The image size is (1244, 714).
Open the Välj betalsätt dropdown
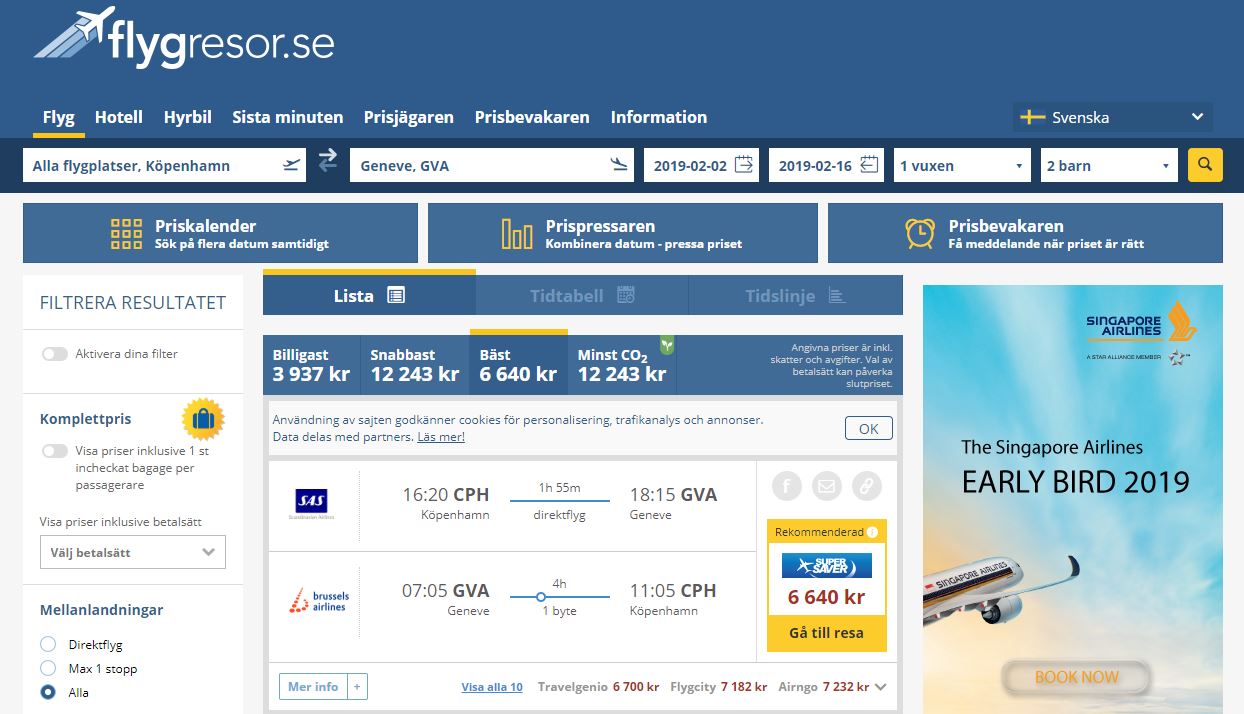click(133, 552)
